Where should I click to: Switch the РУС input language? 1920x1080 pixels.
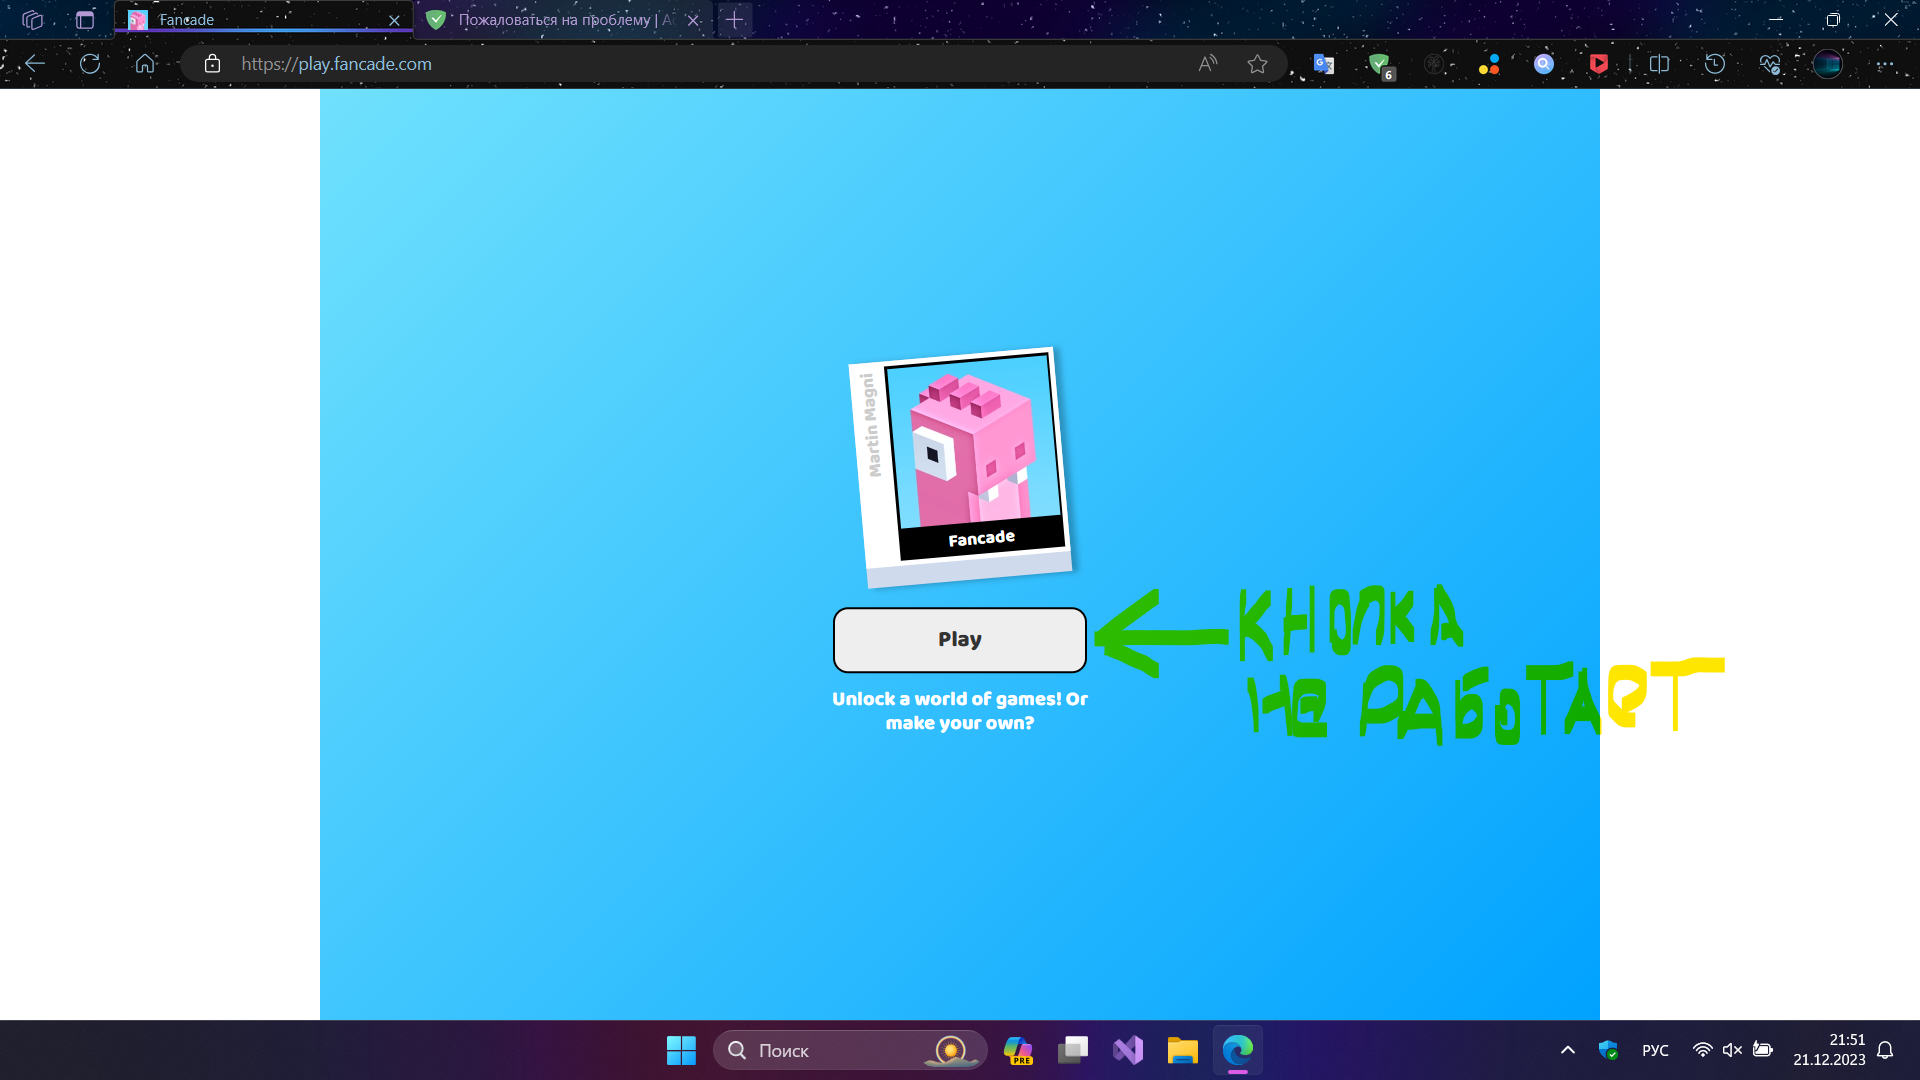pyautogui.click(x=1655, y=1050)
